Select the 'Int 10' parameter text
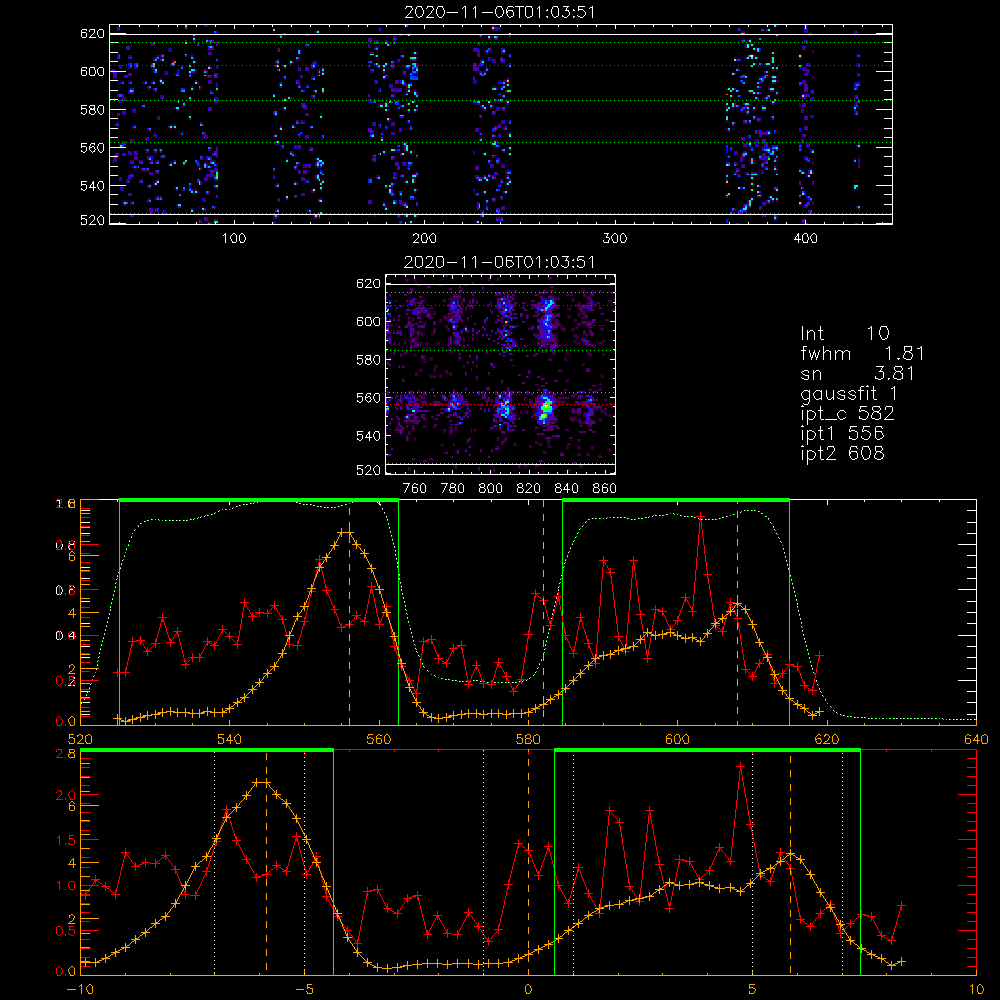Screen dimensions: 1000x1000 pos(845,333)
